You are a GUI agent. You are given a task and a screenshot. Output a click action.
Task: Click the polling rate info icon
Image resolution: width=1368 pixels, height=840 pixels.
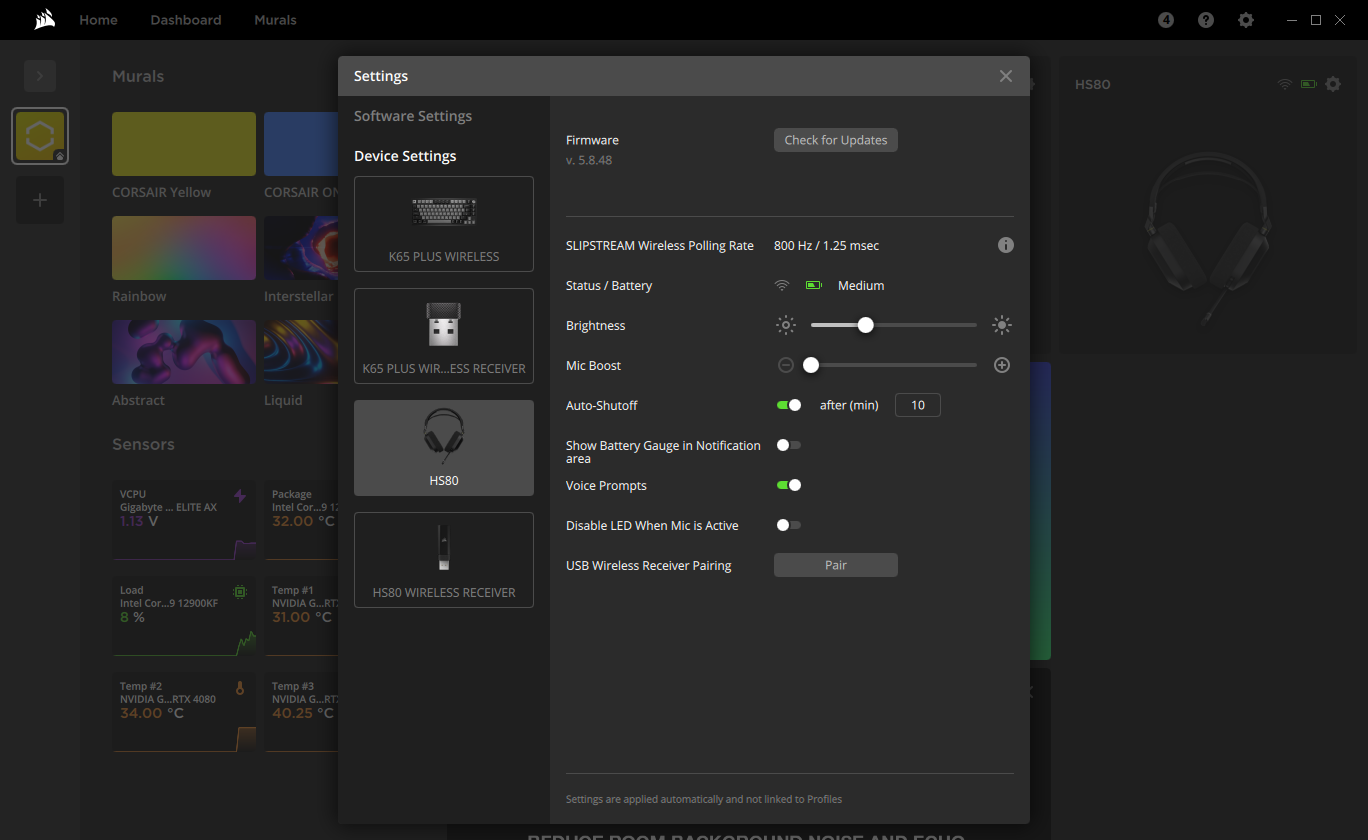coord(1006,245)
